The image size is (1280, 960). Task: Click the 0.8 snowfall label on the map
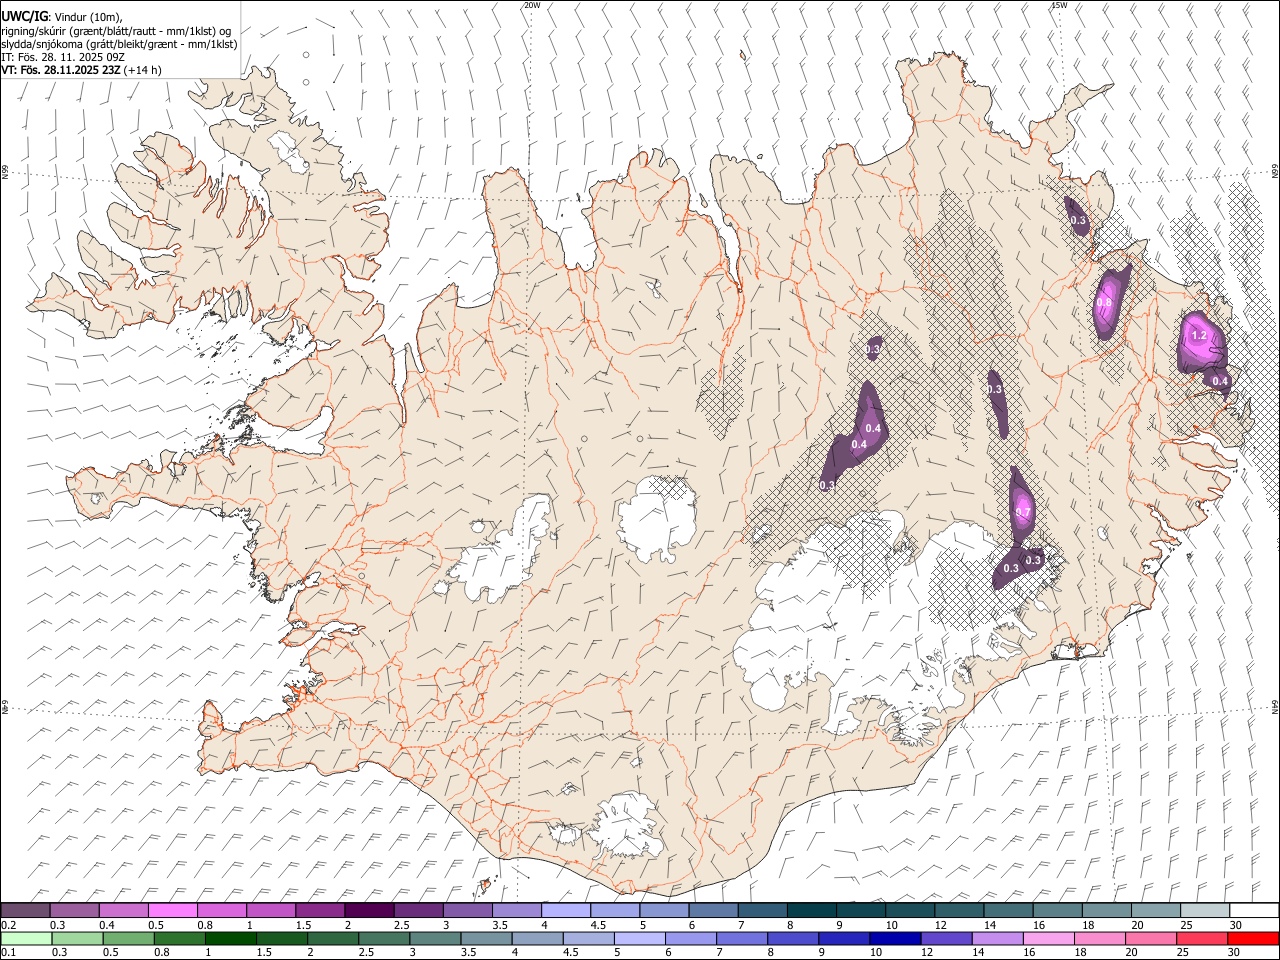1105,302
